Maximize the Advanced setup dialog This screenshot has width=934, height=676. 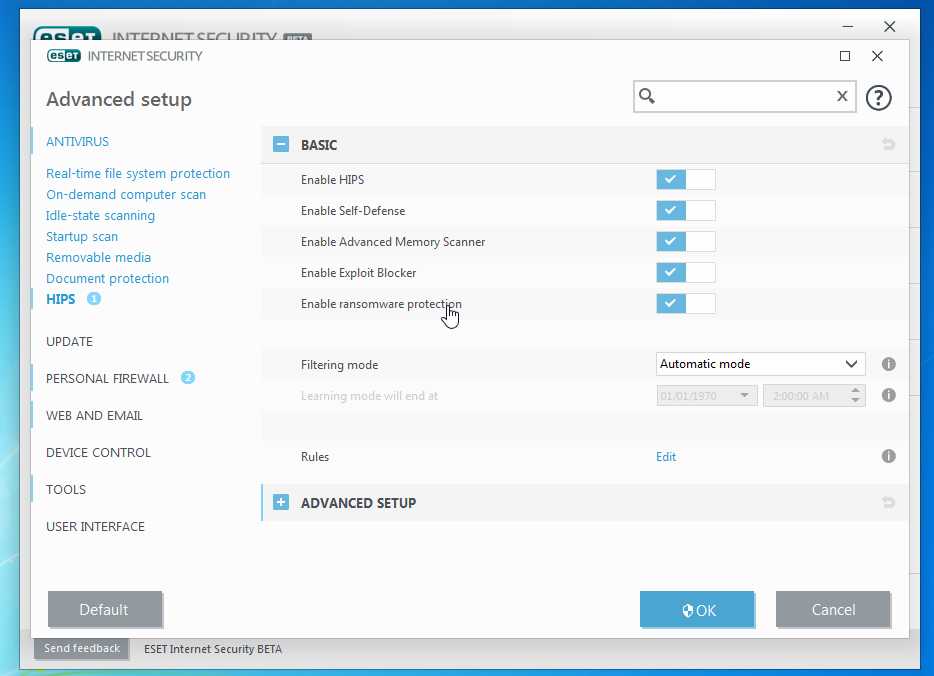tap(845, 56)
